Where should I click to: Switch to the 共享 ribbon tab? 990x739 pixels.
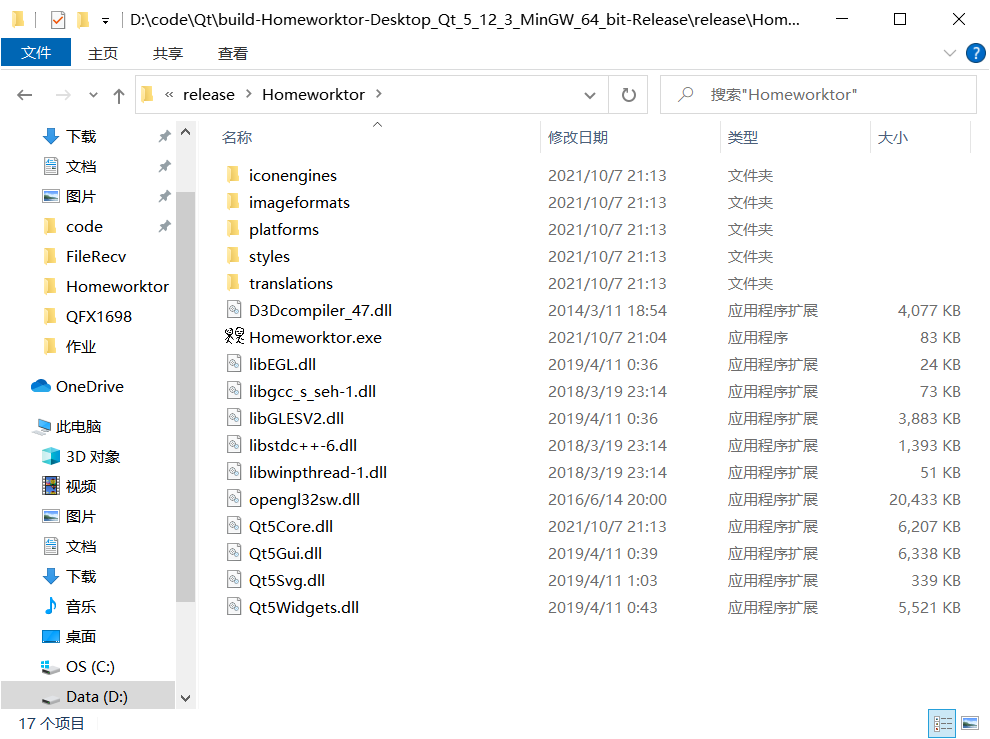(167, 54)
